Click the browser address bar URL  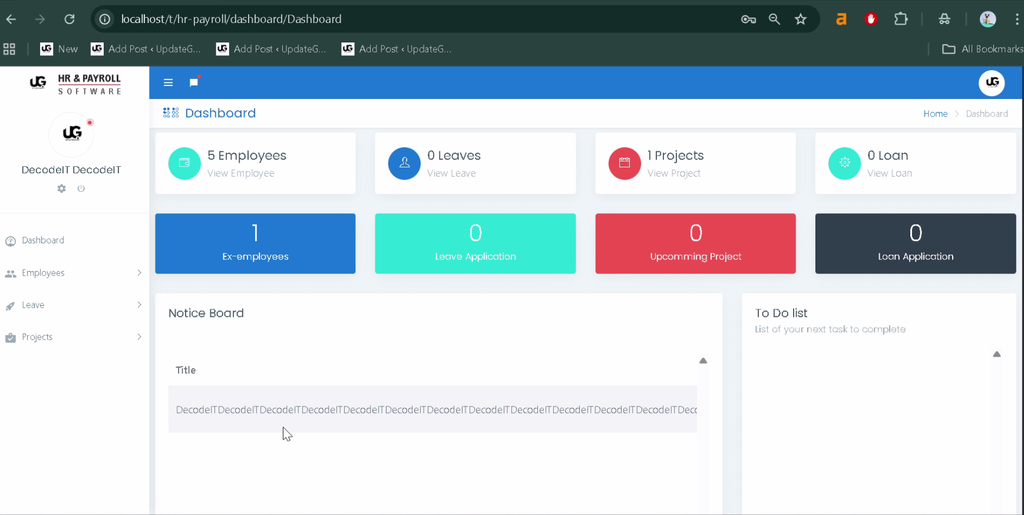[231, 19]
